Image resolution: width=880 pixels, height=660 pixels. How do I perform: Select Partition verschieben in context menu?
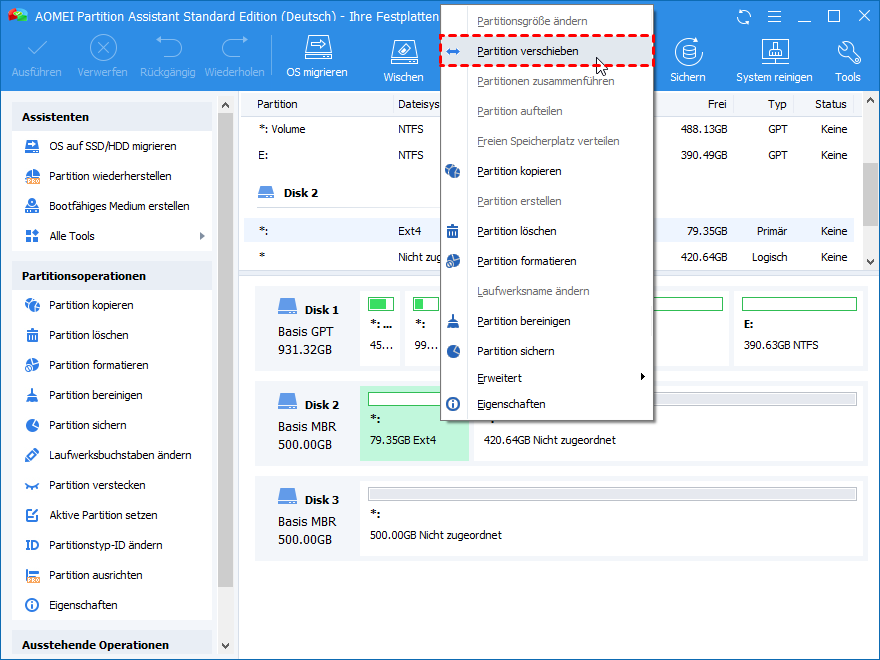pyautogui.click(x=547, y=51)
